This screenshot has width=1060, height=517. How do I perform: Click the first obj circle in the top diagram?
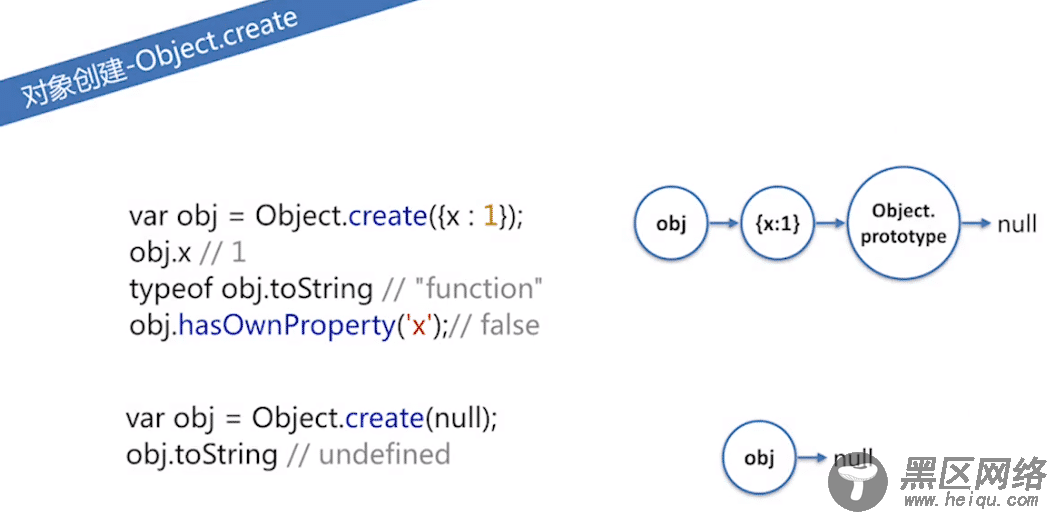click(x=671, y=224)
